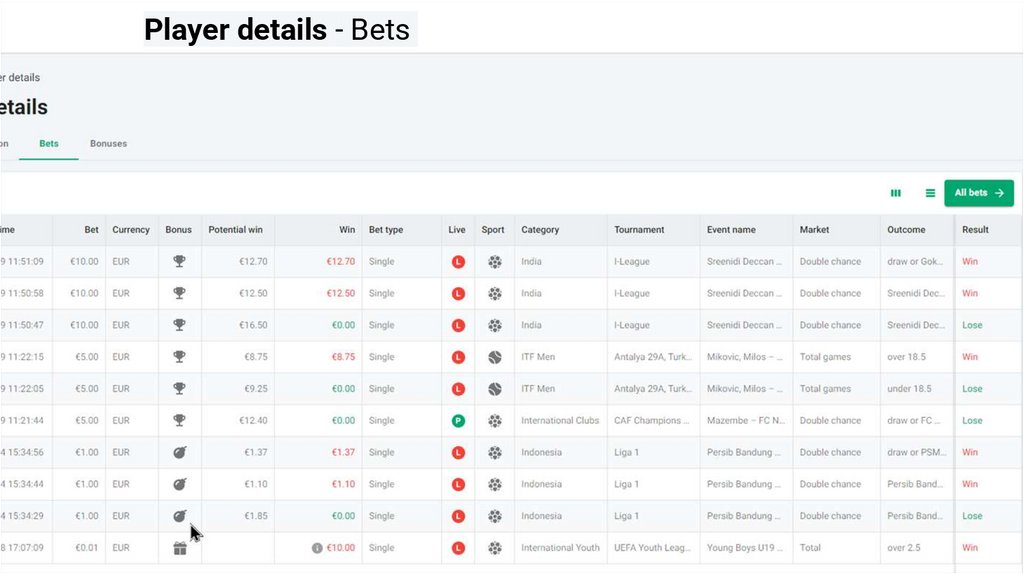
Task: Switch to list view layout icon
Action: coord(930,193)
